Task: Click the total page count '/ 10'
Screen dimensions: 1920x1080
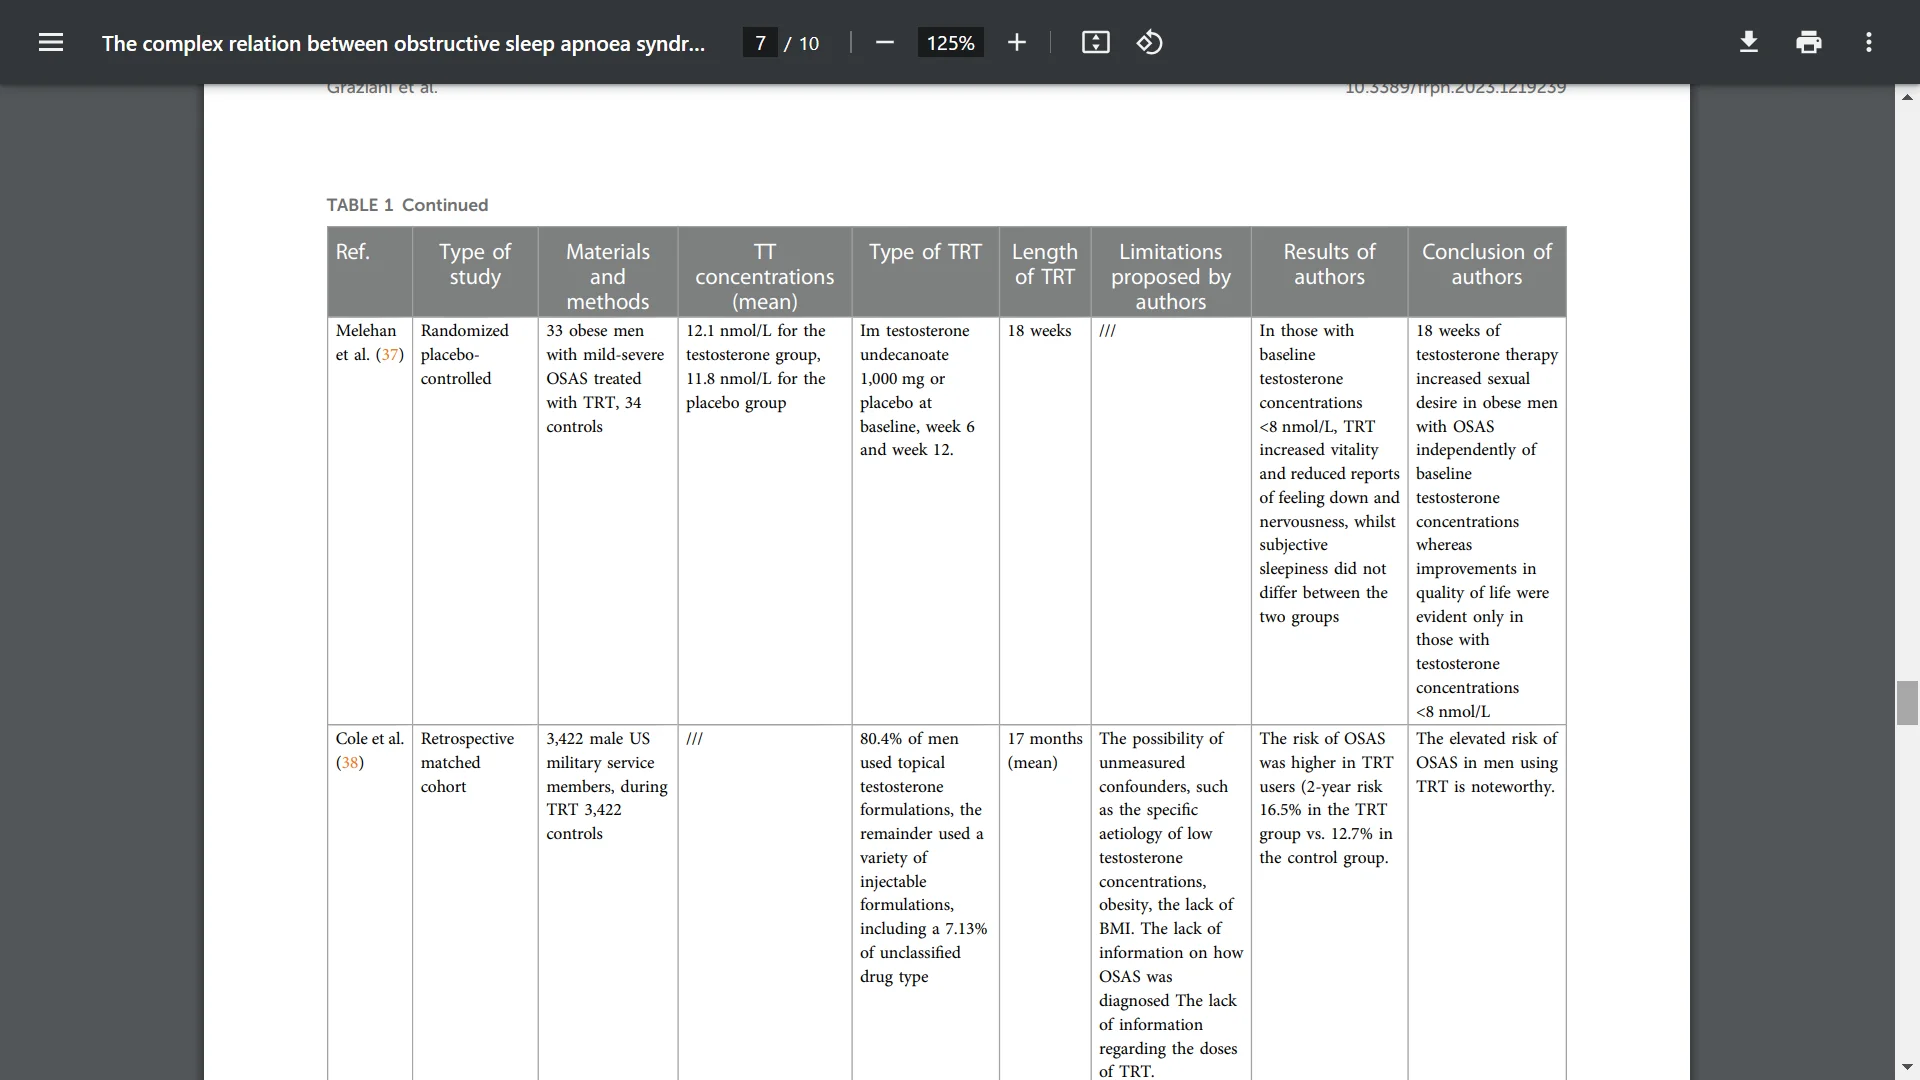Action: tap(801, 43)
